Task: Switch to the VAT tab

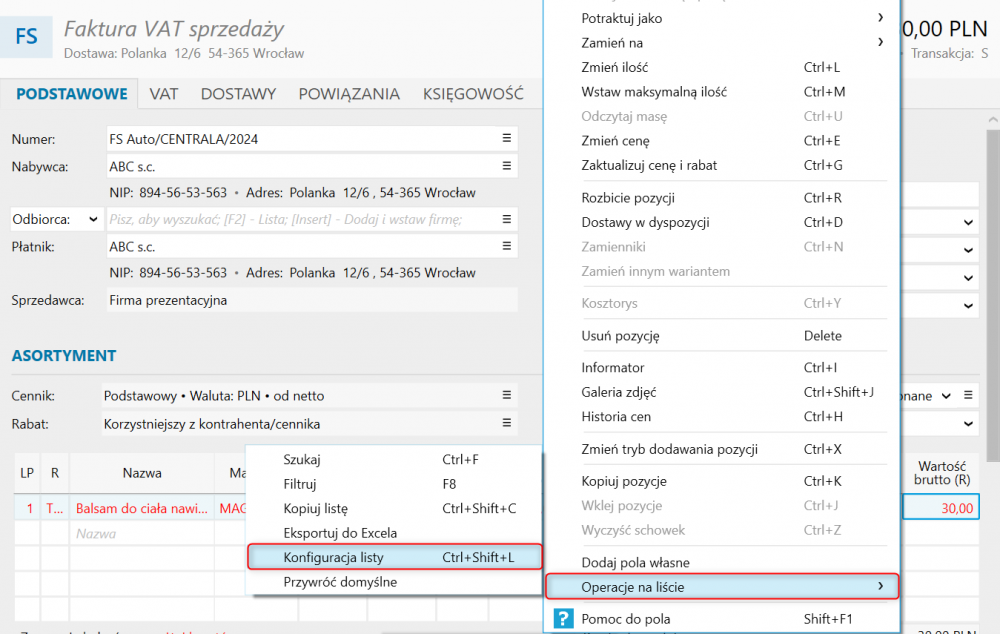Action: [x=164, y=94]
